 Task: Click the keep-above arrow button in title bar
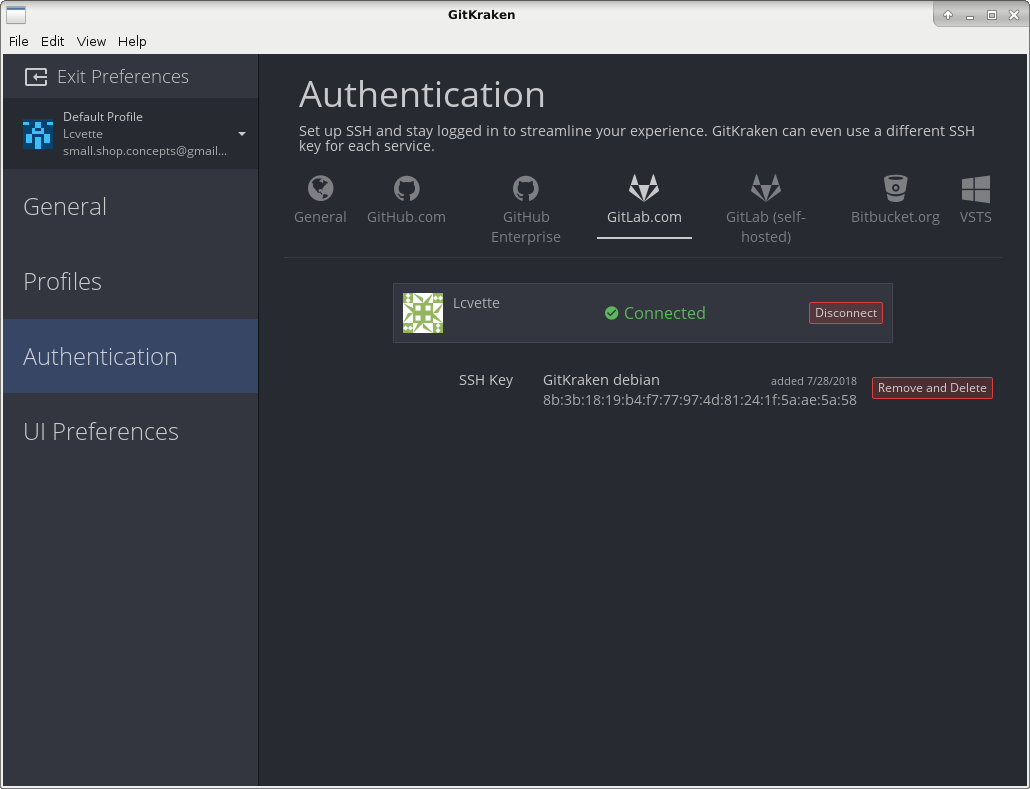pyautogui.click(x=948, y=14)
